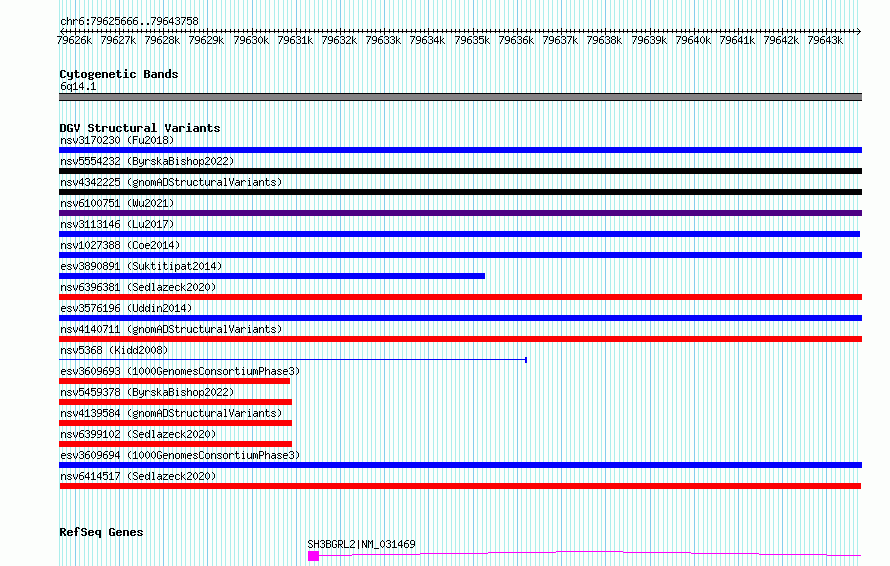Image resolution: width=890 pixels, height=566 pixels.
Task: Click the 79641k ruler position
Action: 737,40
